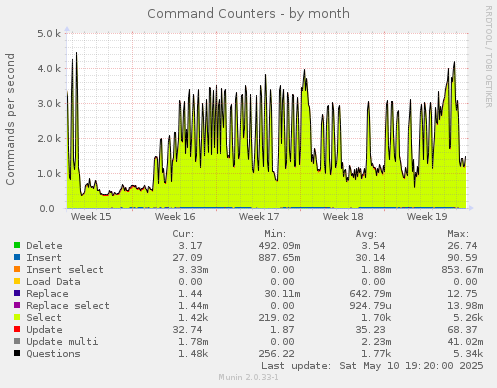Click the Week 19 axis label
The width and height of the screenshot is (497, 388).
pyautogui.click(x=427, y=217)
